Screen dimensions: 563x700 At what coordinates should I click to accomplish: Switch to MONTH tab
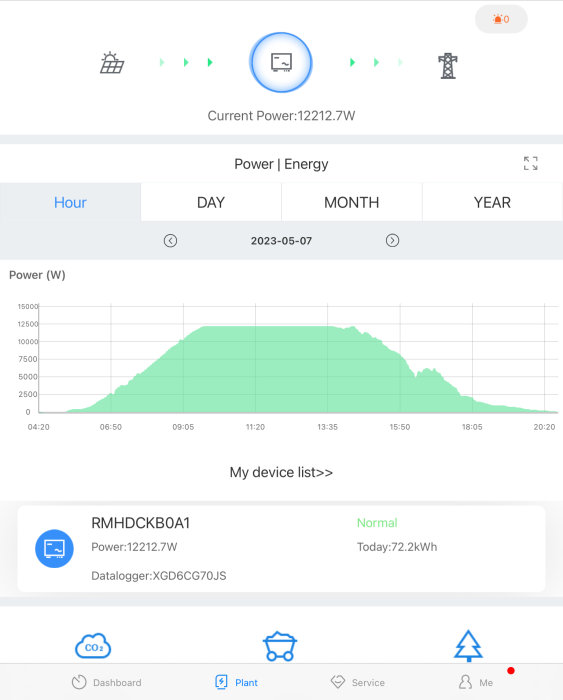351,202
